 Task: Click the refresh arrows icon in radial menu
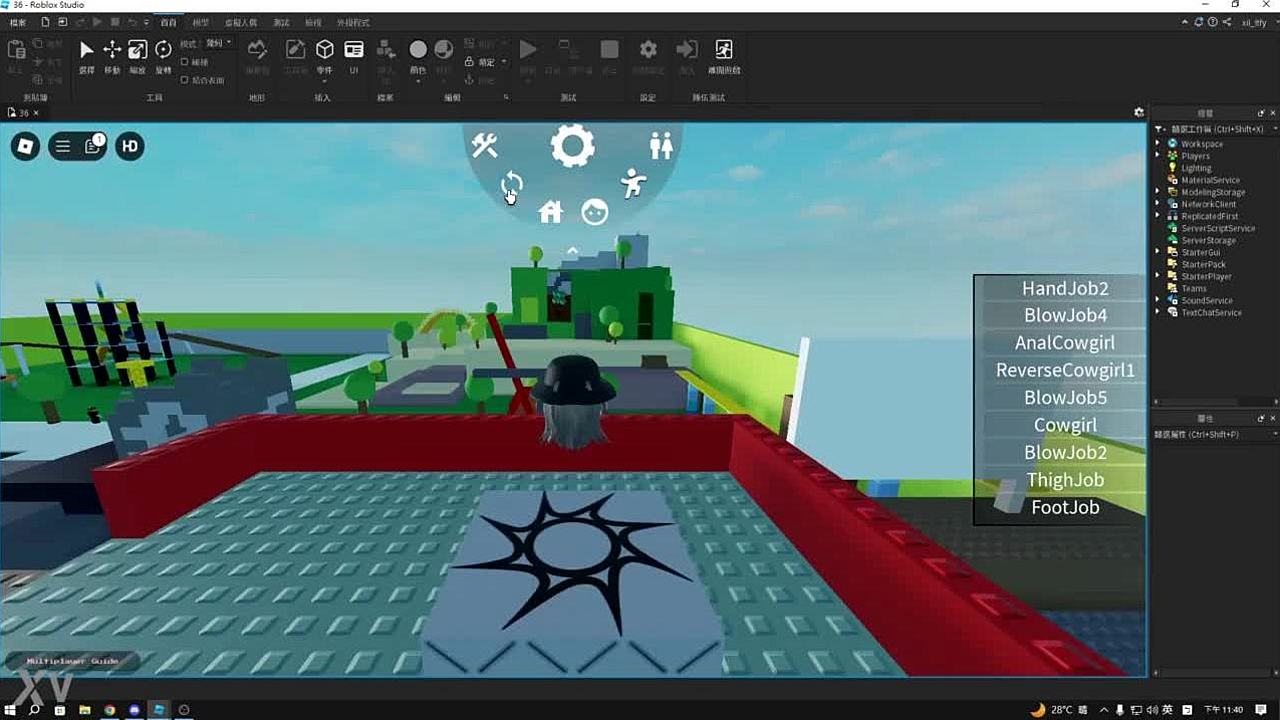coord(512,184)
